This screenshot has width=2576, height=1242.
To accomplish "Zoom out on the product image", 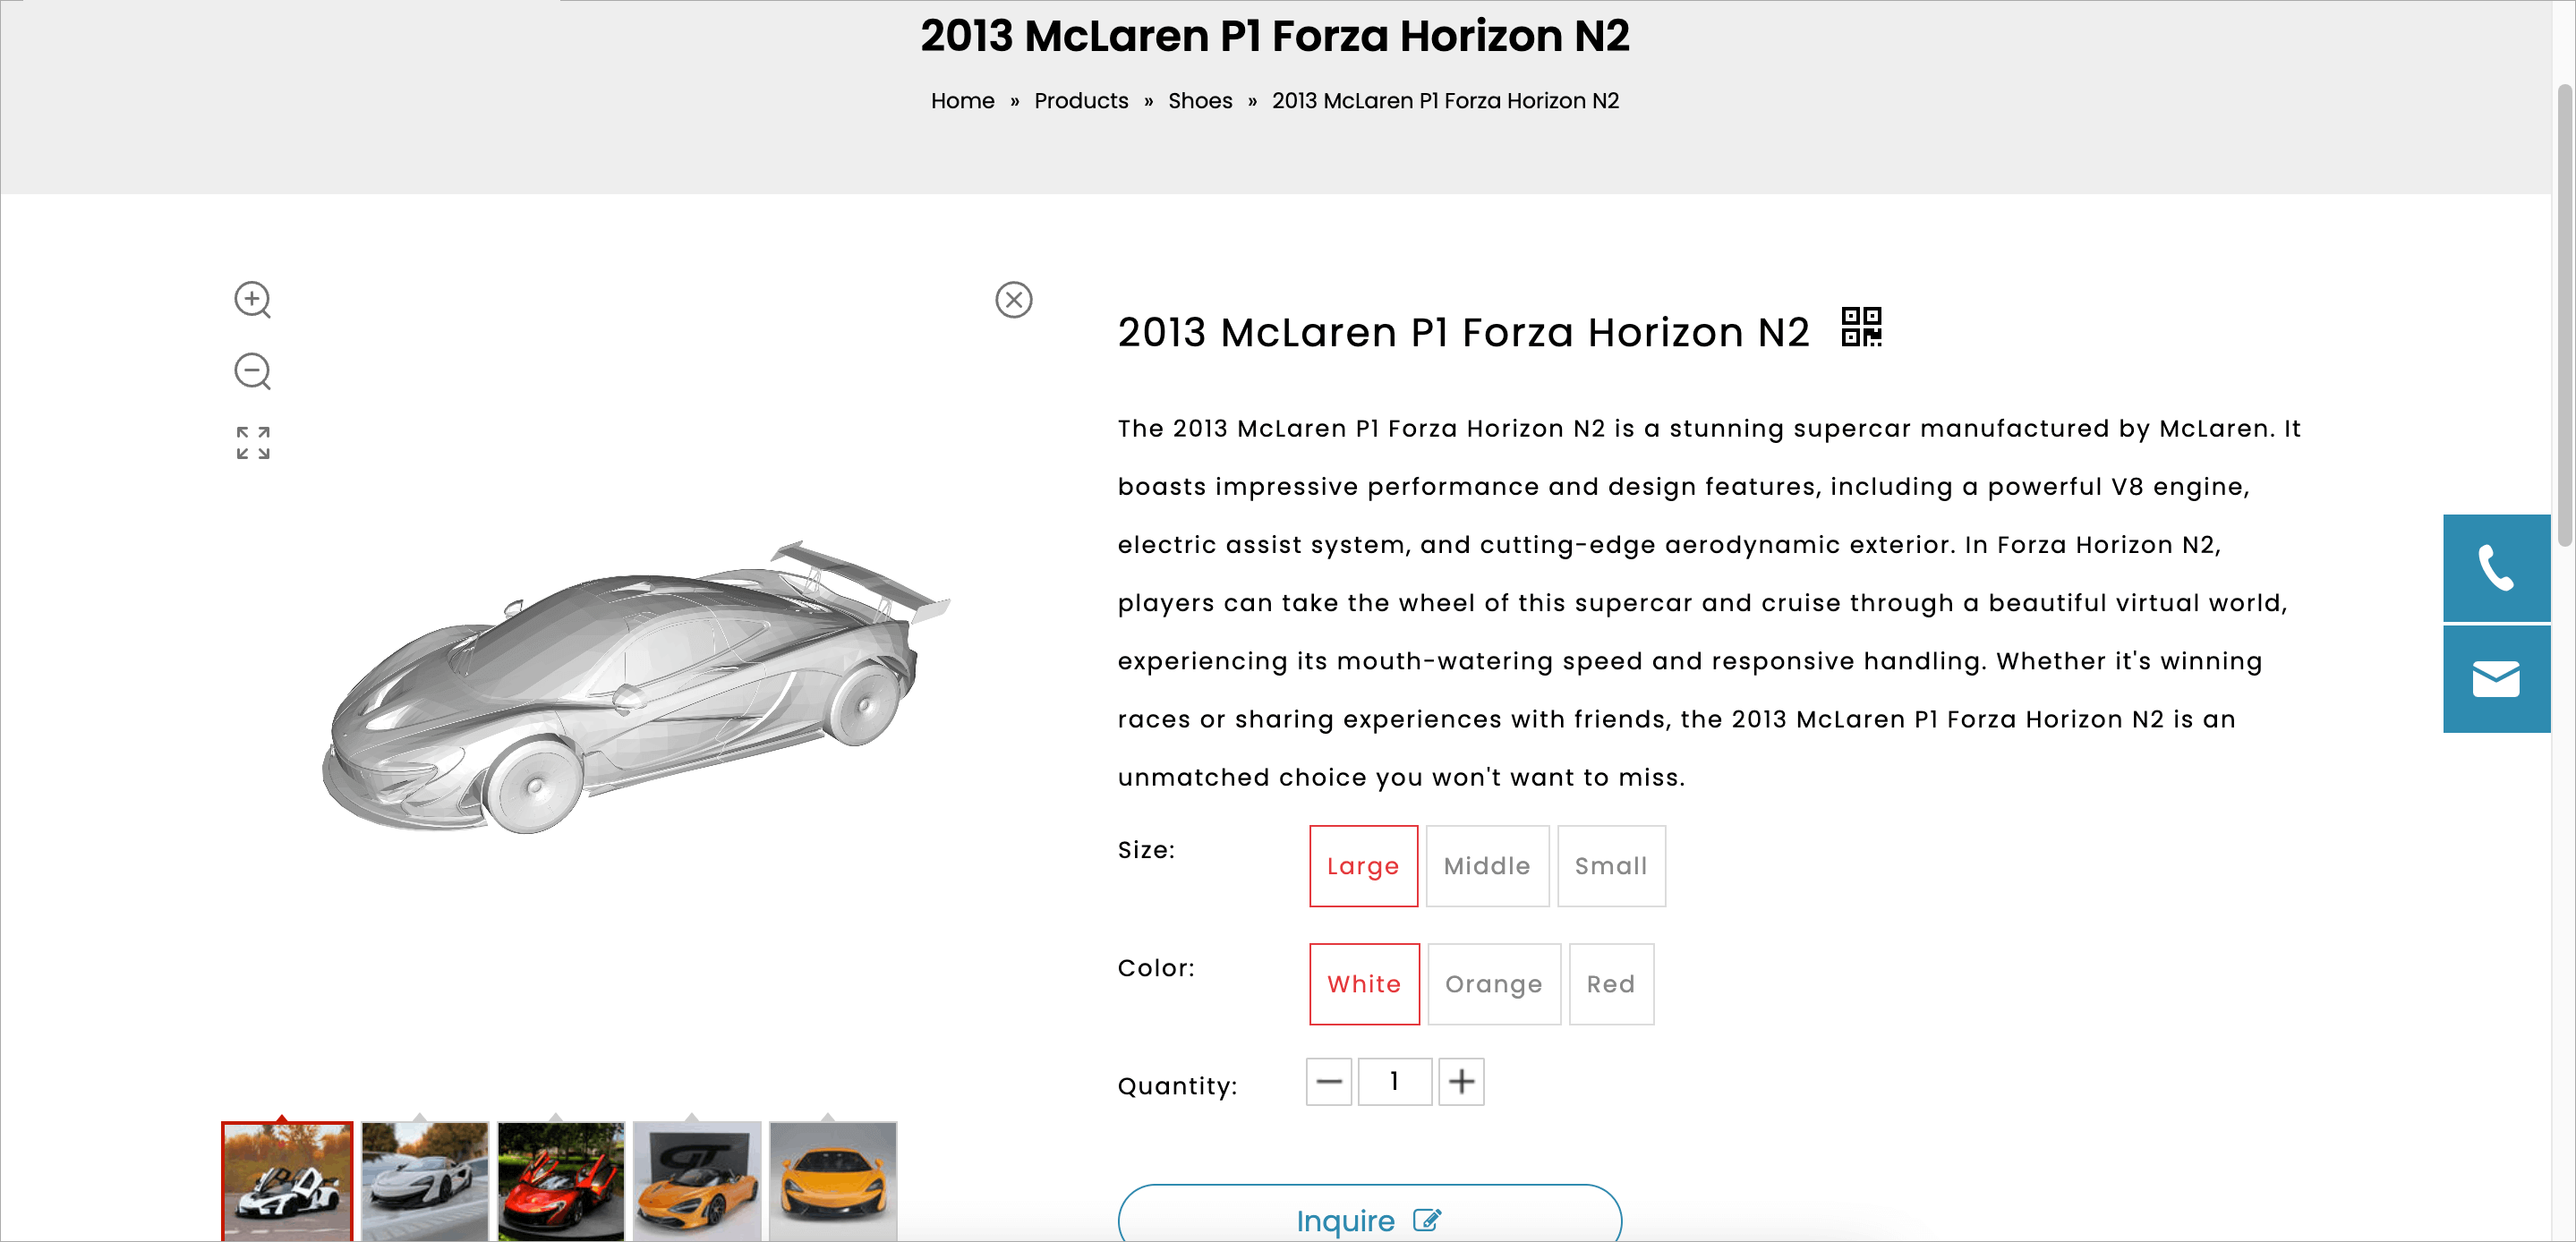I will point(252,371).
